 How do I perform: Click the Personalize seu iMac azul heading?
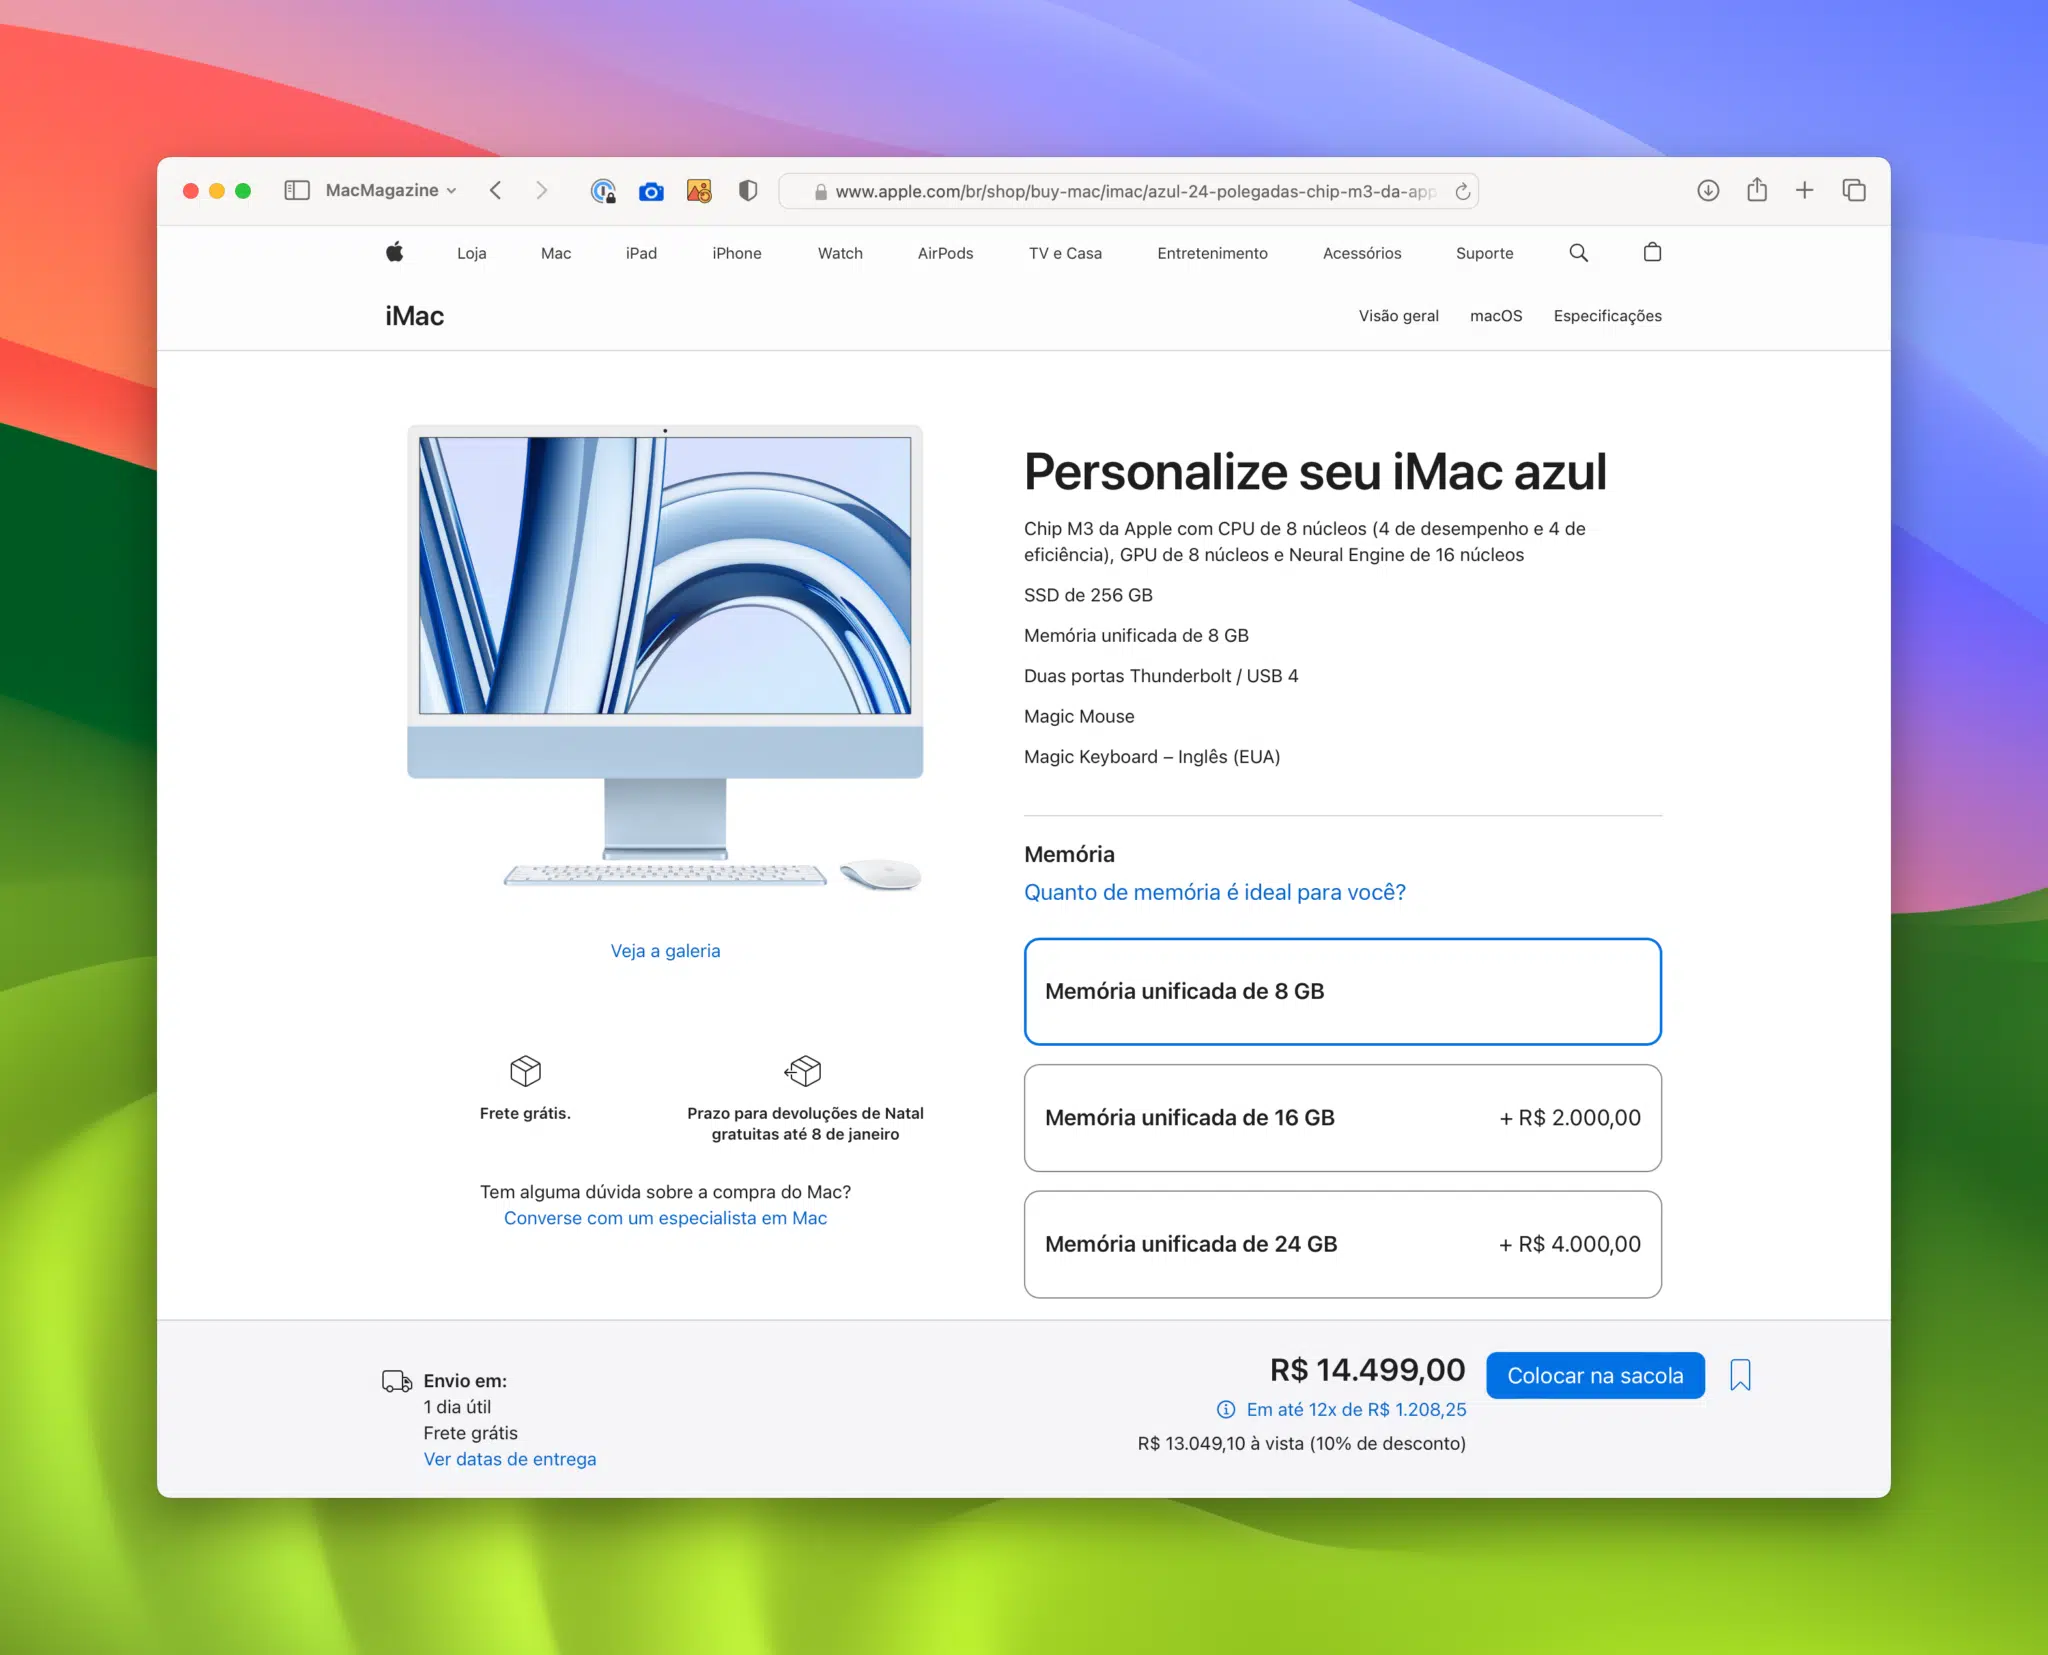(1314, 472)
